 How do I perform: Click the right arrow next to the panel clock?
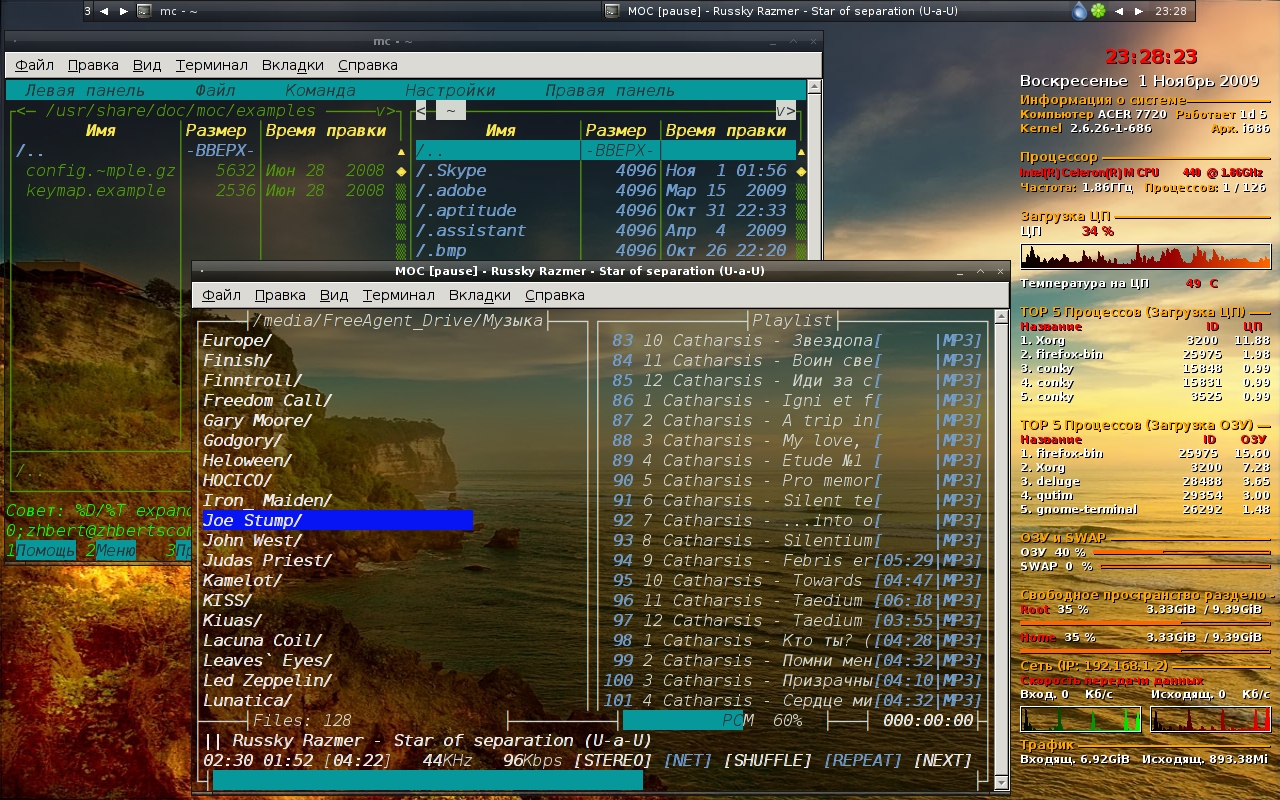pyautogui.click(x=1139, y=11)
